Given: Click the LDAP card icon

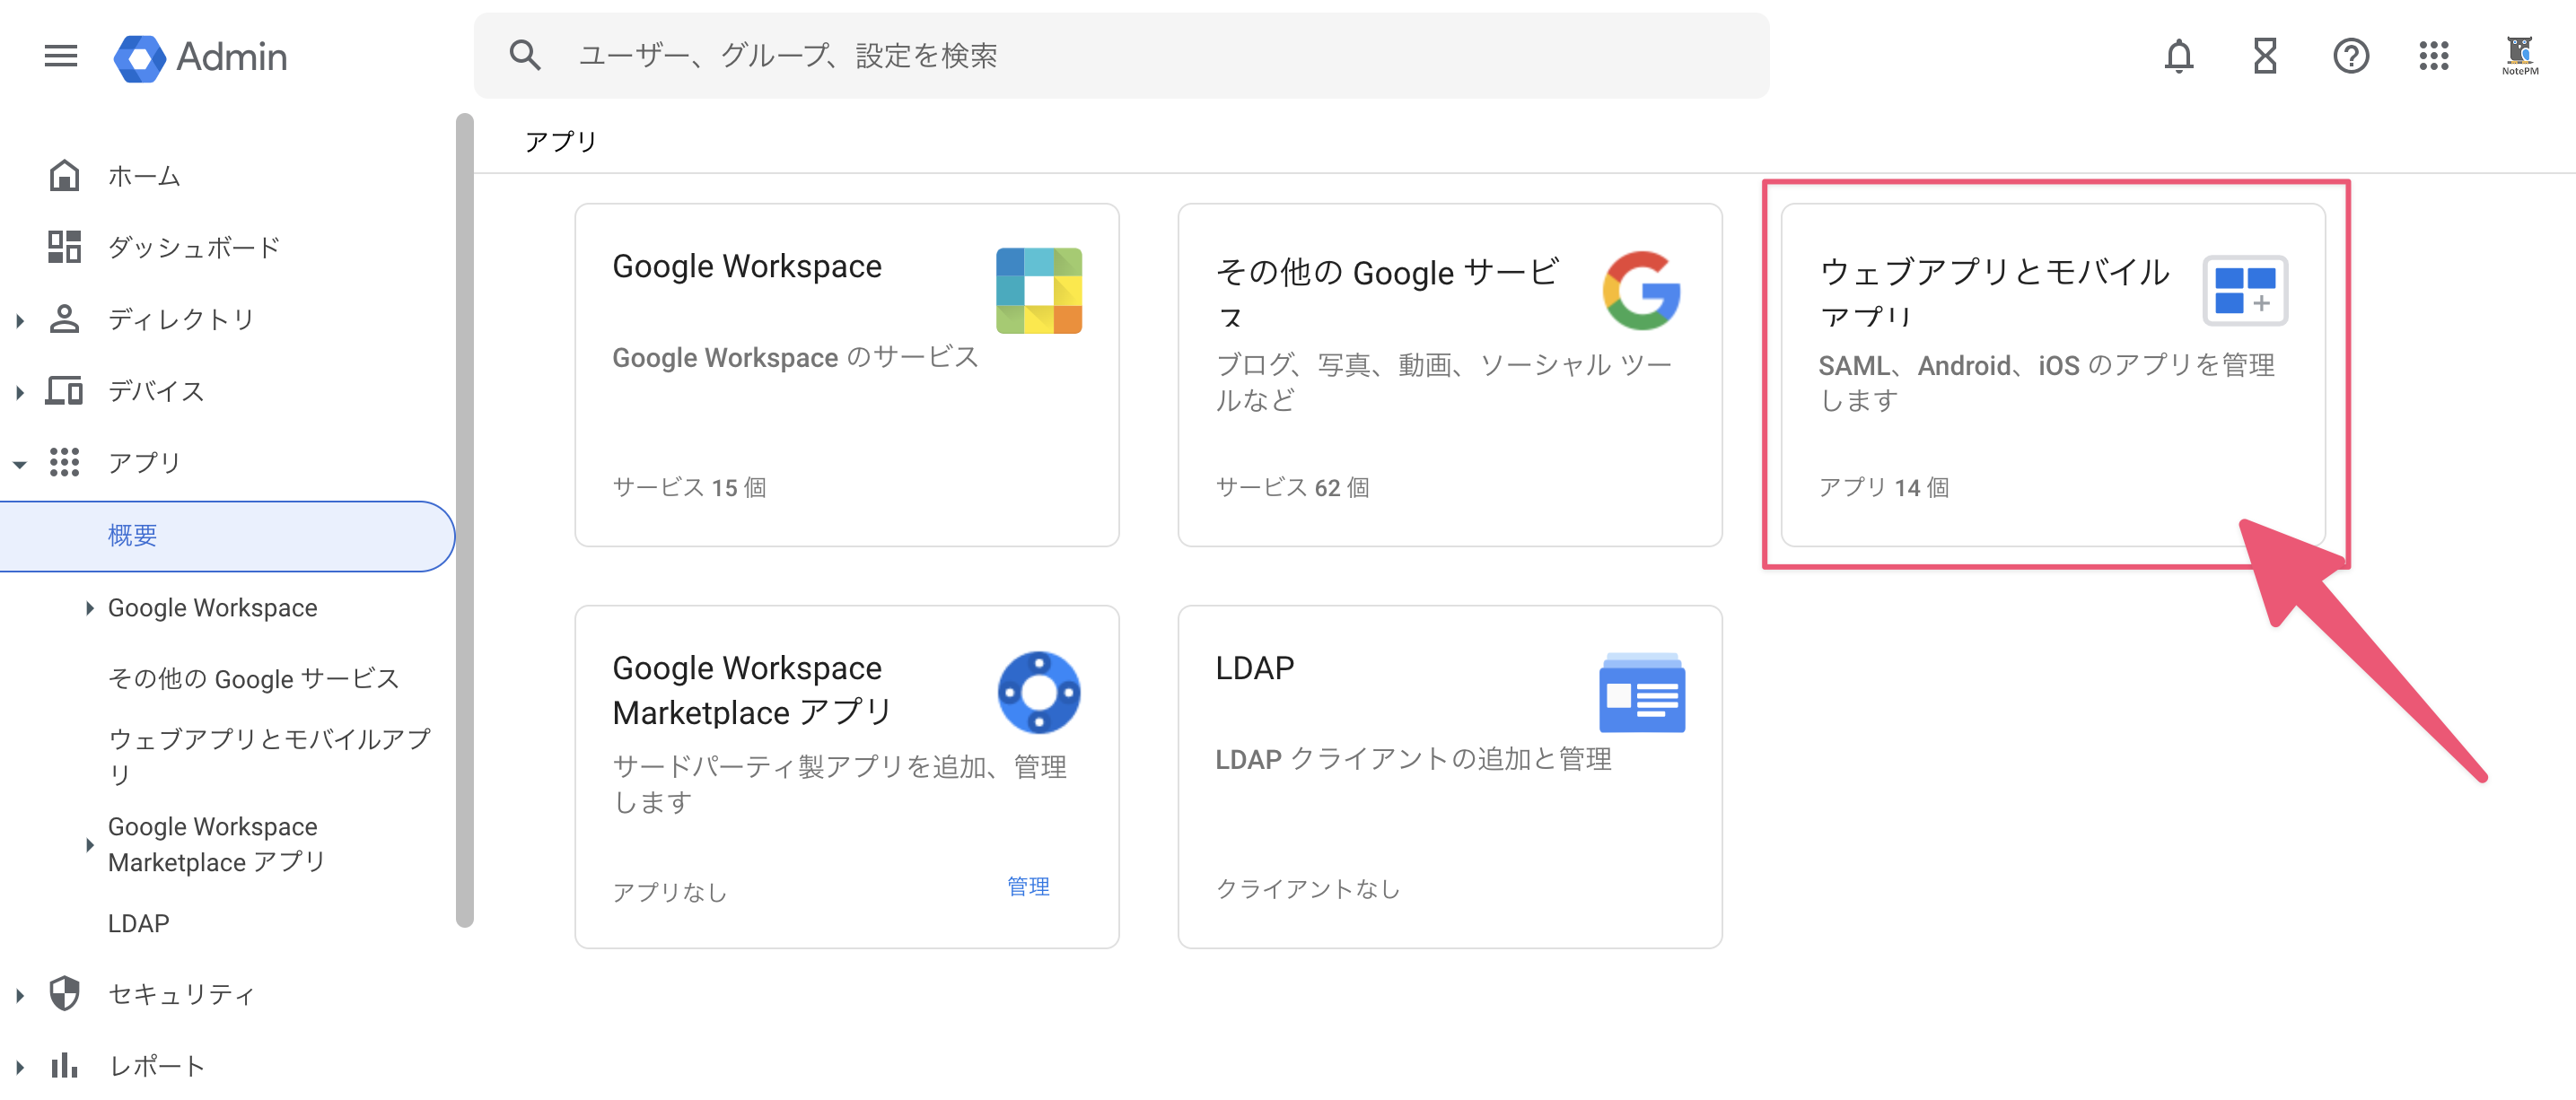Looking at the screenshot, I should pos(1641,693).
